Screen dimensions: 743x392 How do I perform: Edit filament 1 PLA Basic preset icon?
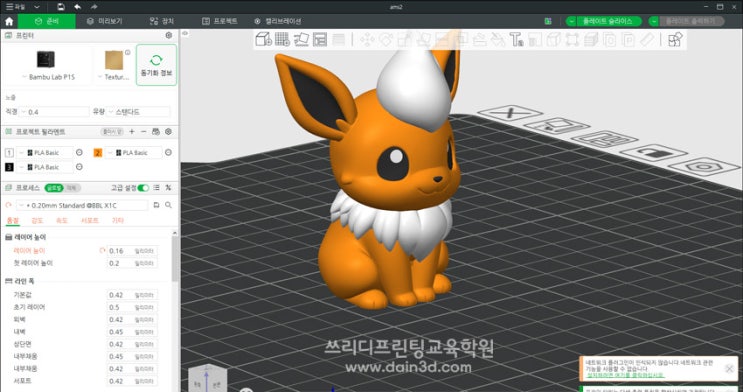79,153
